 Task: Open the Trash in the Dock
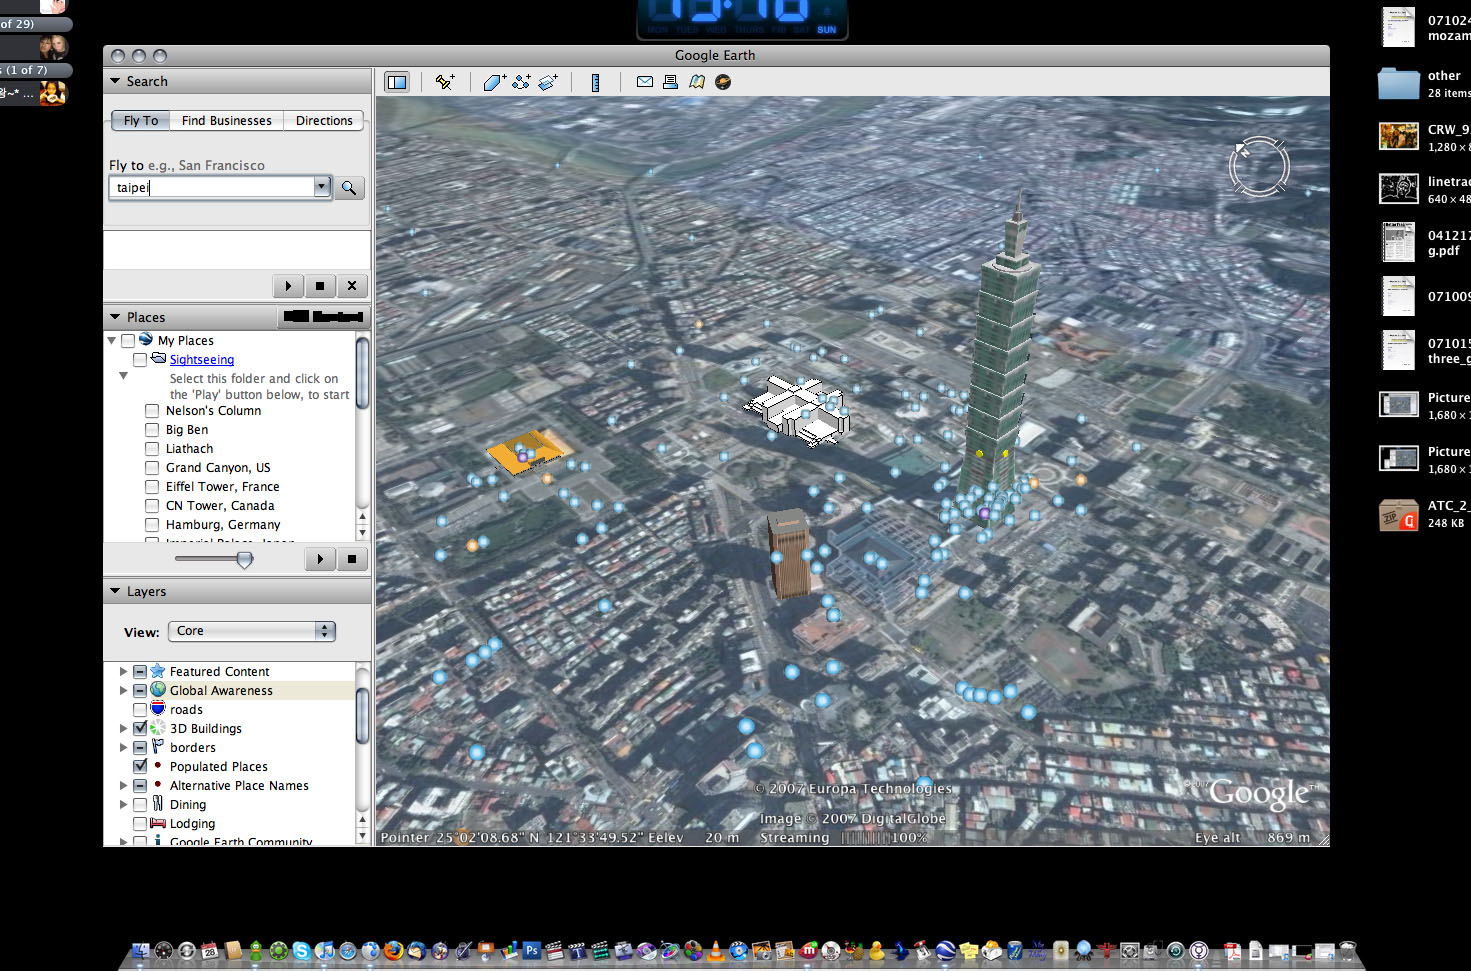pyautogui.click(x=1347, y=951)
